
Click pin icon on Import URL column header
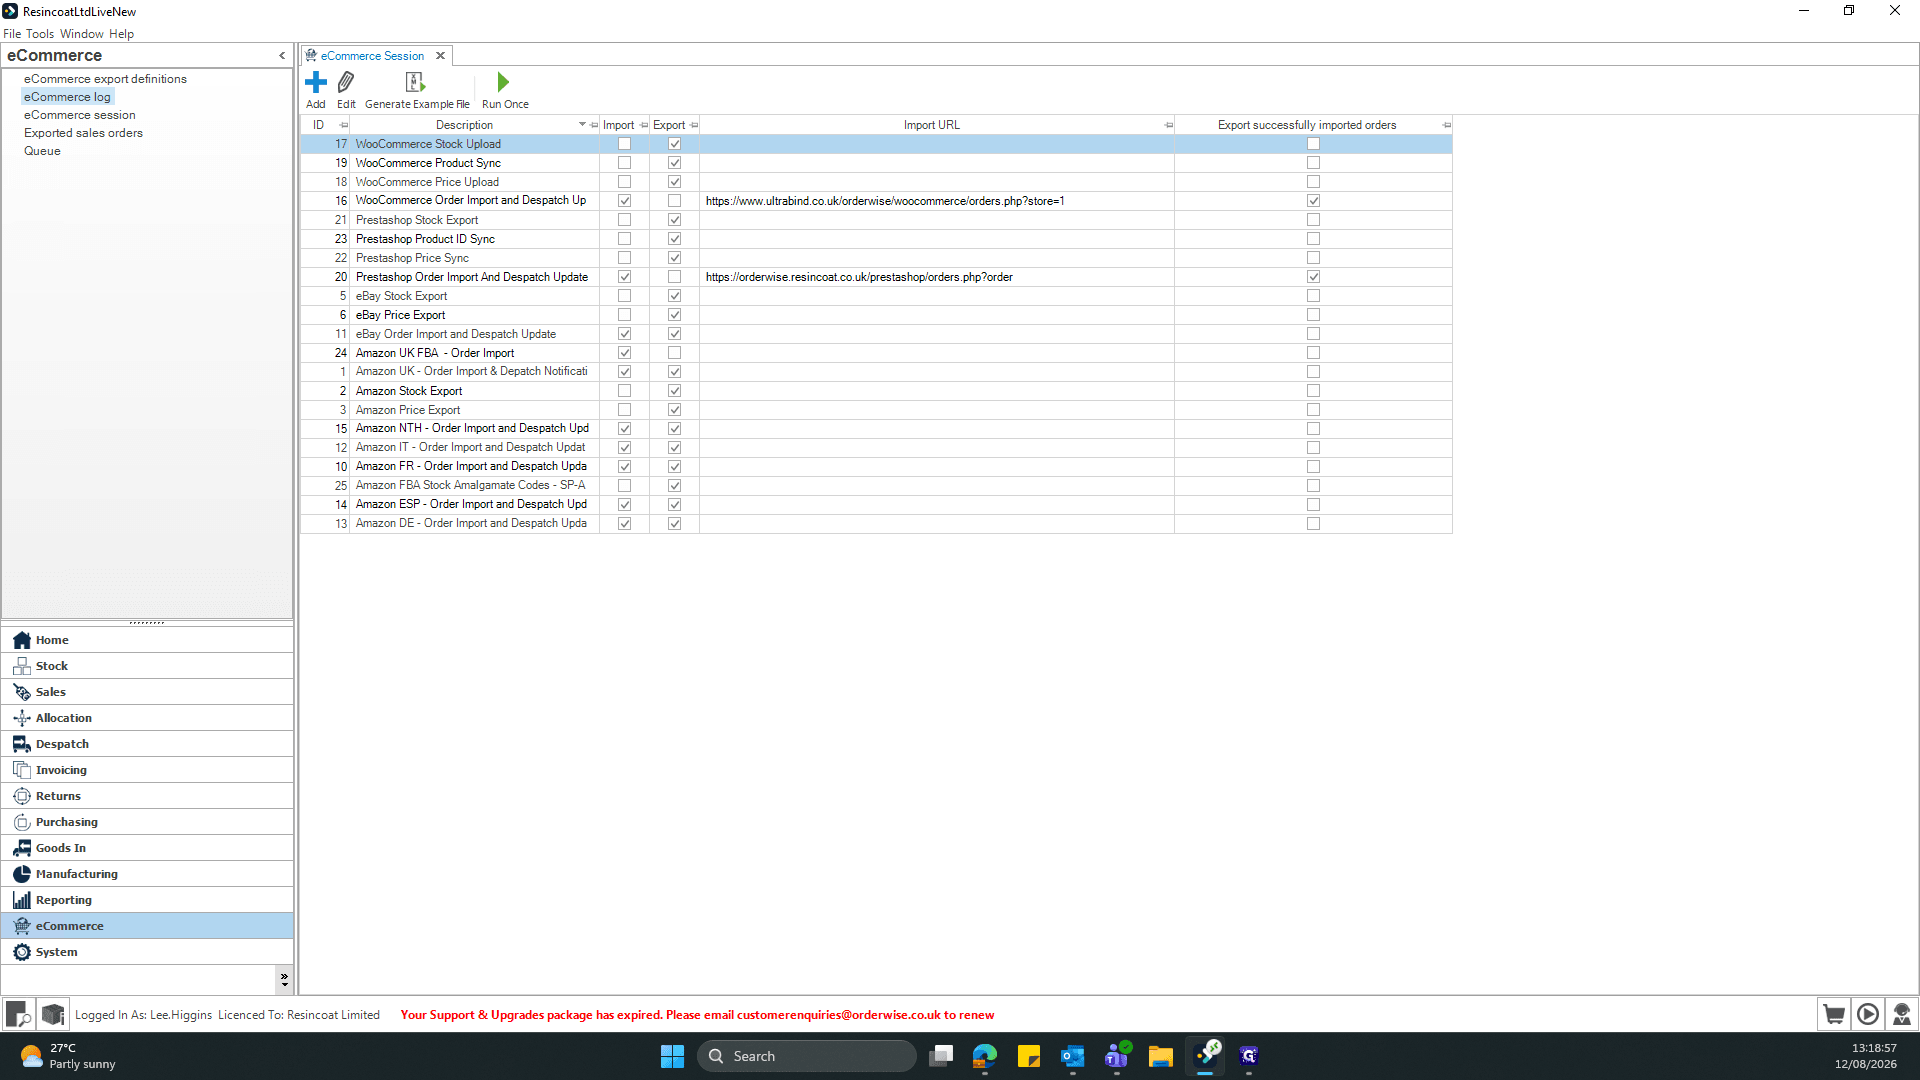point(1168,125)
